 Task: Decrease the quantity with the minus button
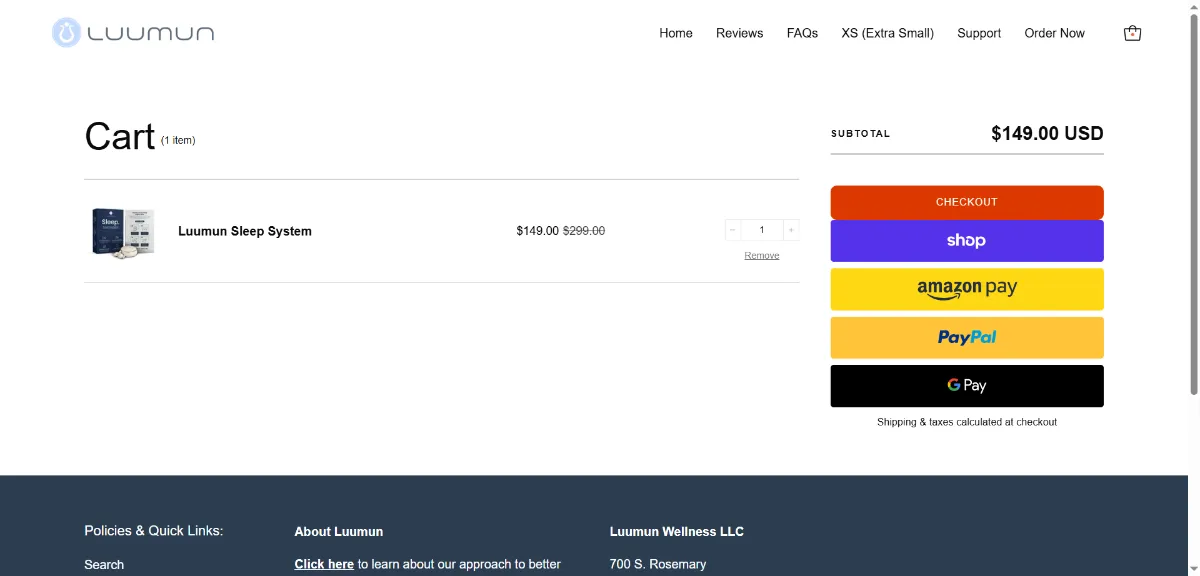(732, 230)
